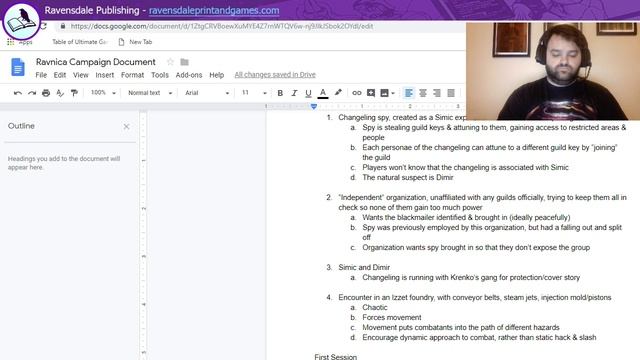Image resolution: width=640 pixels, height=360 pixels.
Task: Click 'Players won't know that the changeling' line
Action: pyautogui.click(x=465, y=167)
